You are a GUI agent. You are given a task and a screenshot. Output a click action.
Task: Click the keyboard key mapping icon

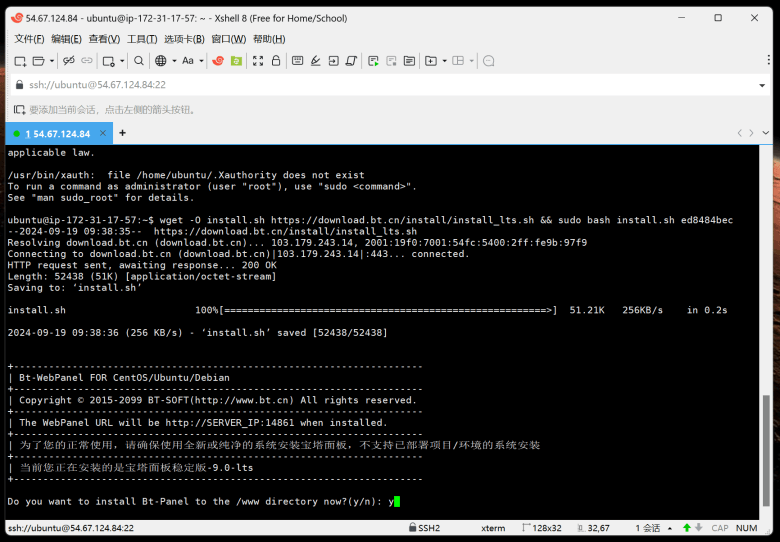click(297, 61)
